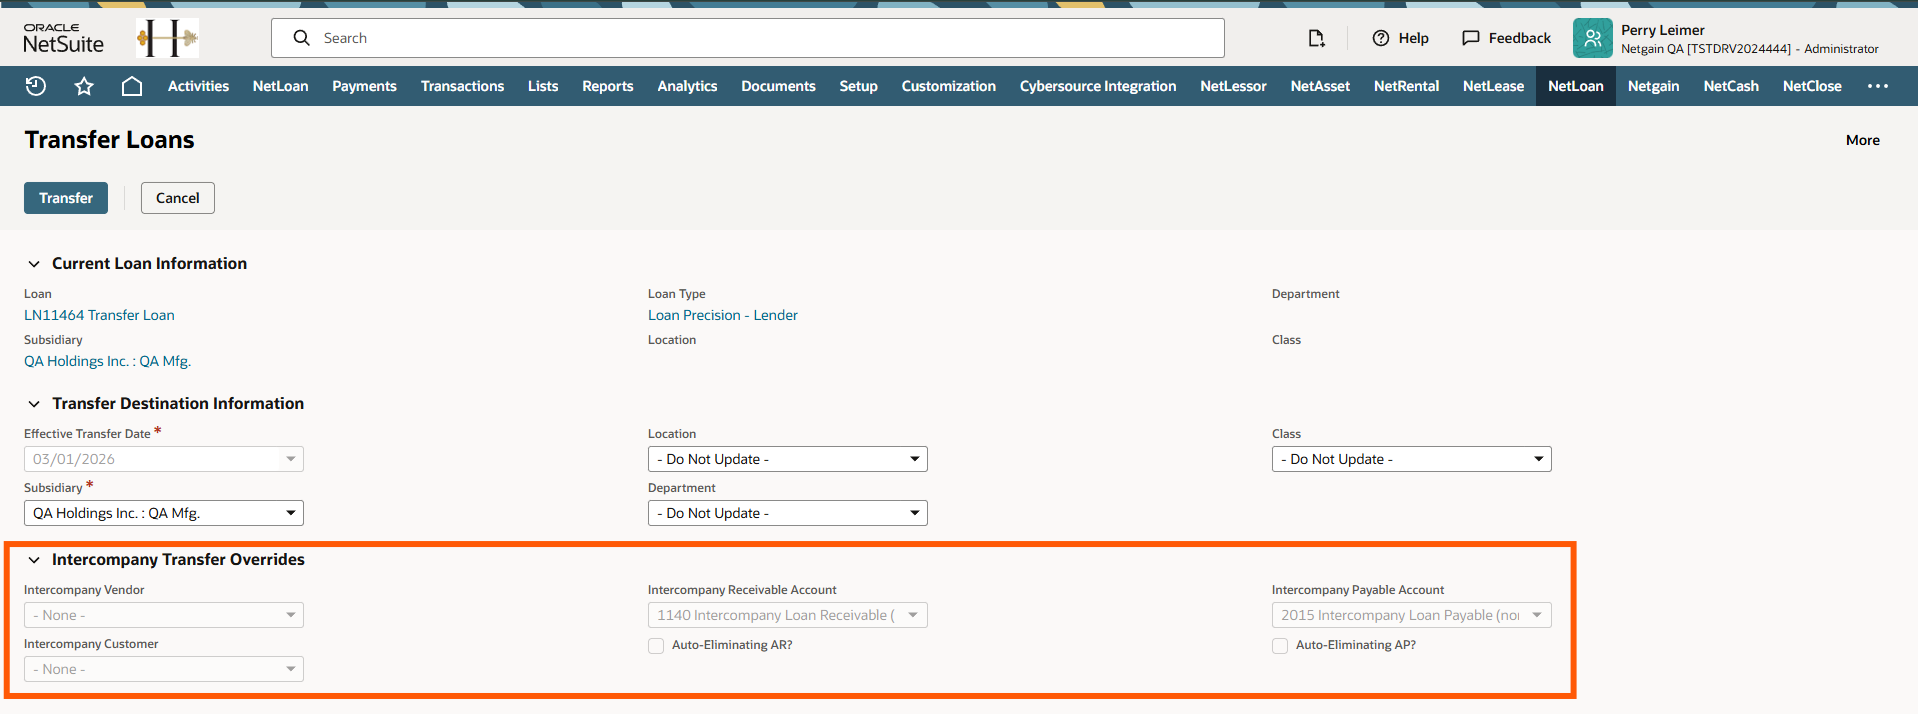Screen dimensions: 1918x721
Task: Enable the Auto-Eliminating AP? checkbox
Action: 1280,646
